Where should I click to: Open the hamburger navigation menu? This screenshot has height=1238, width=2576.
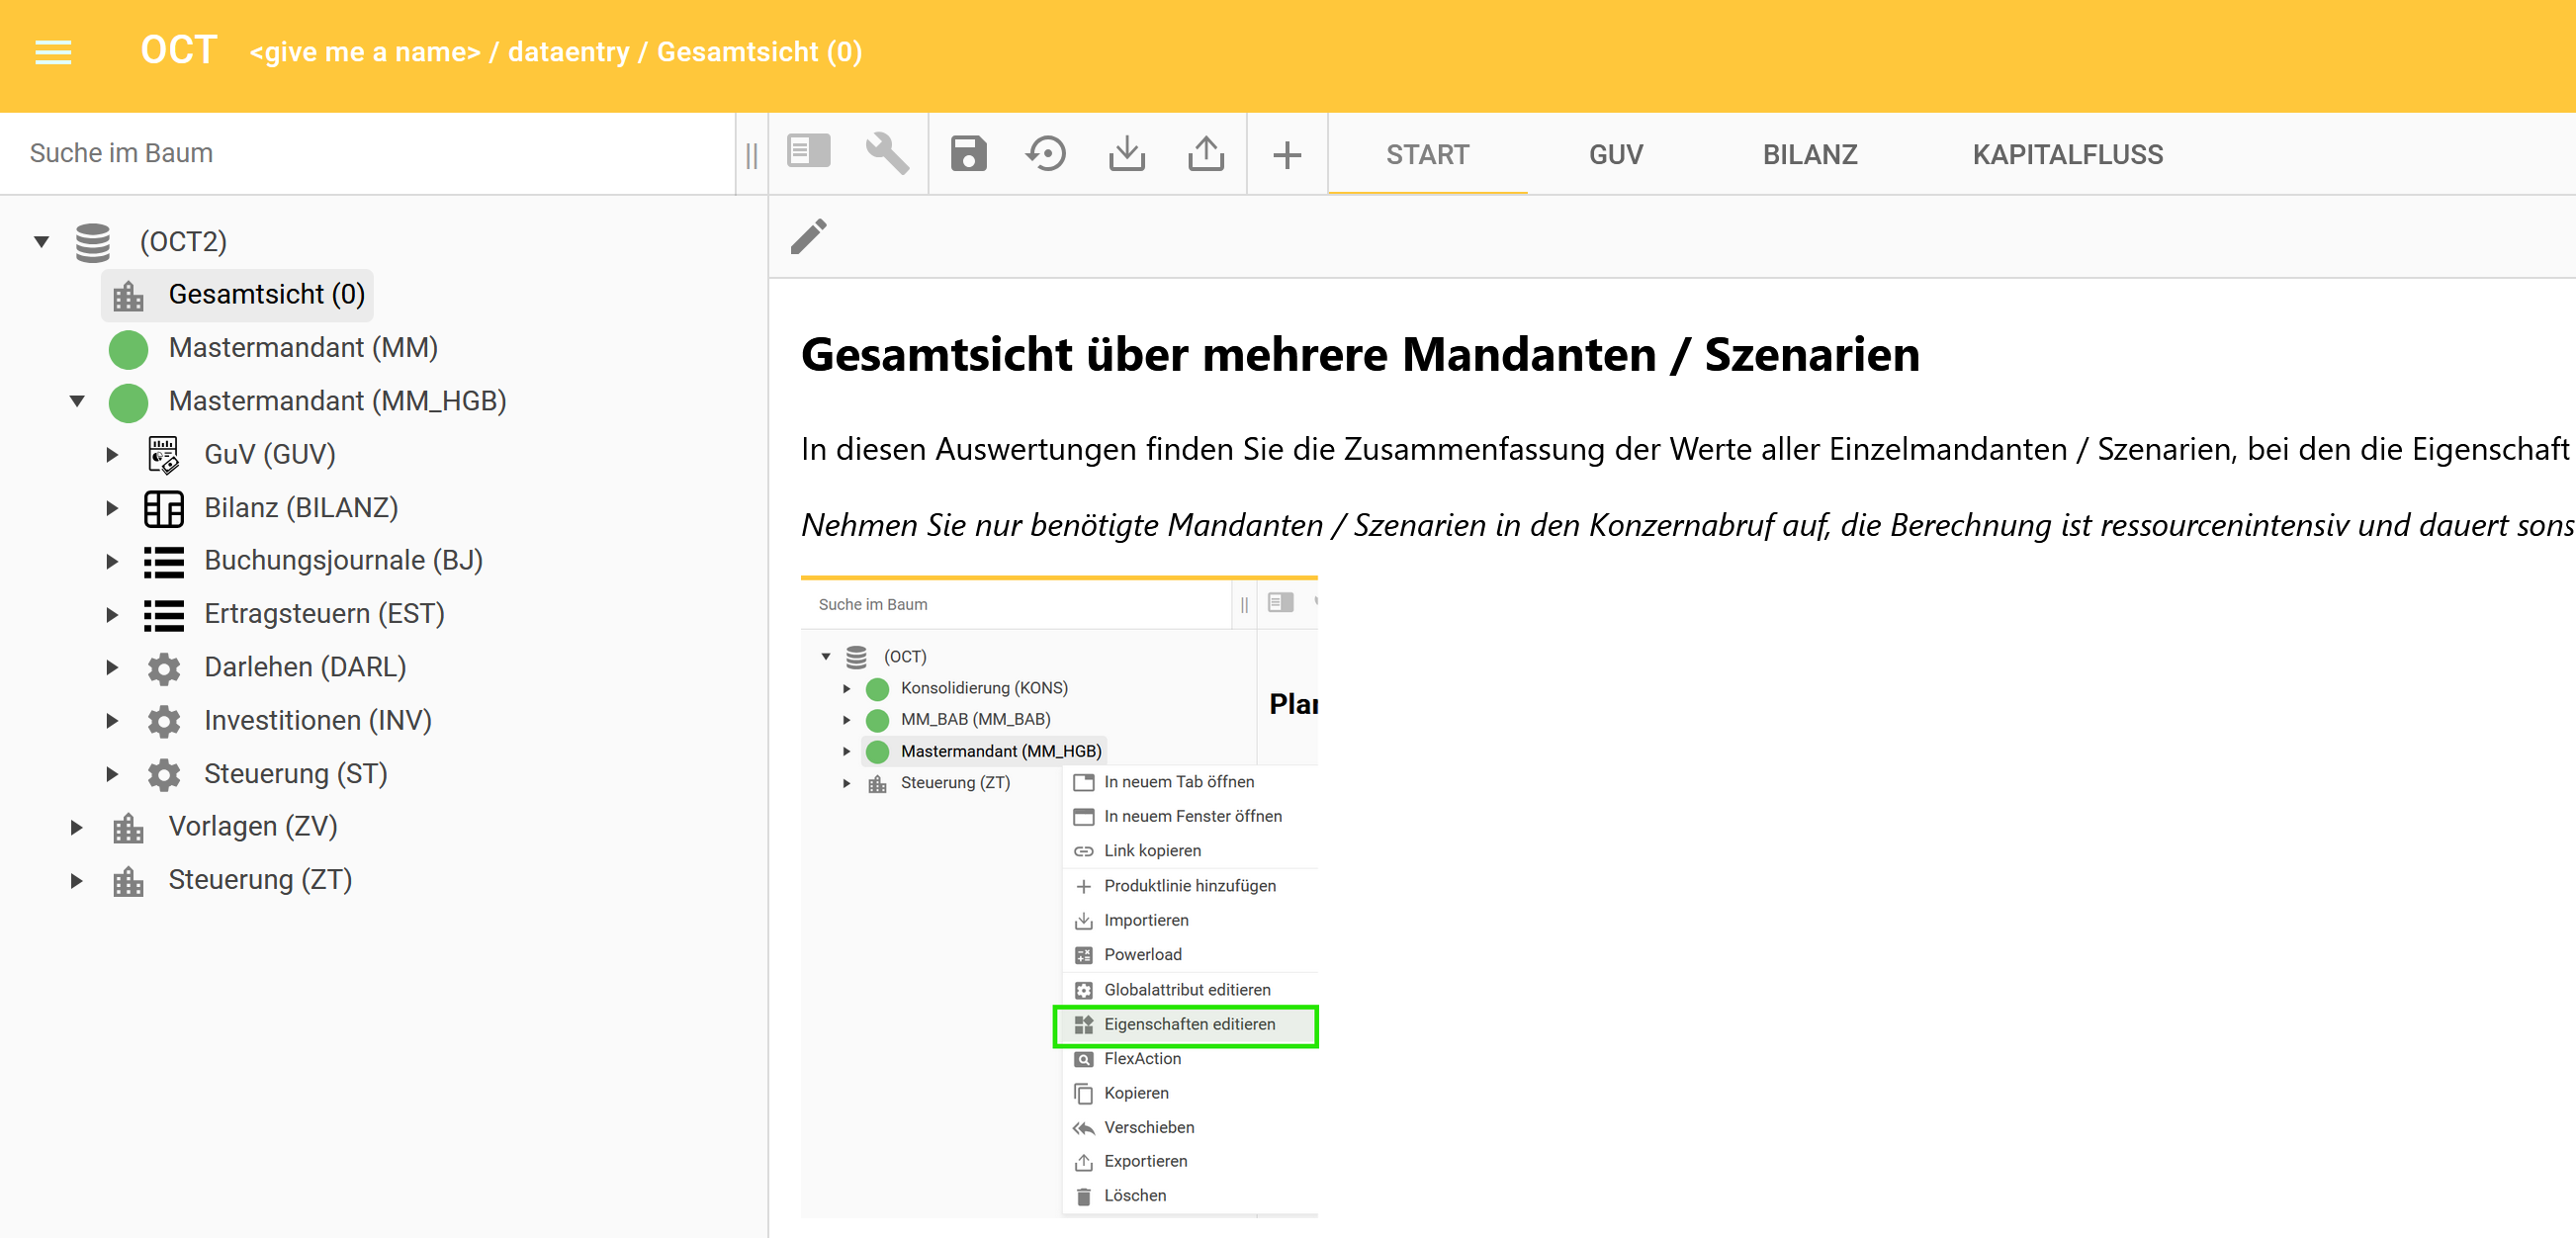52,52
